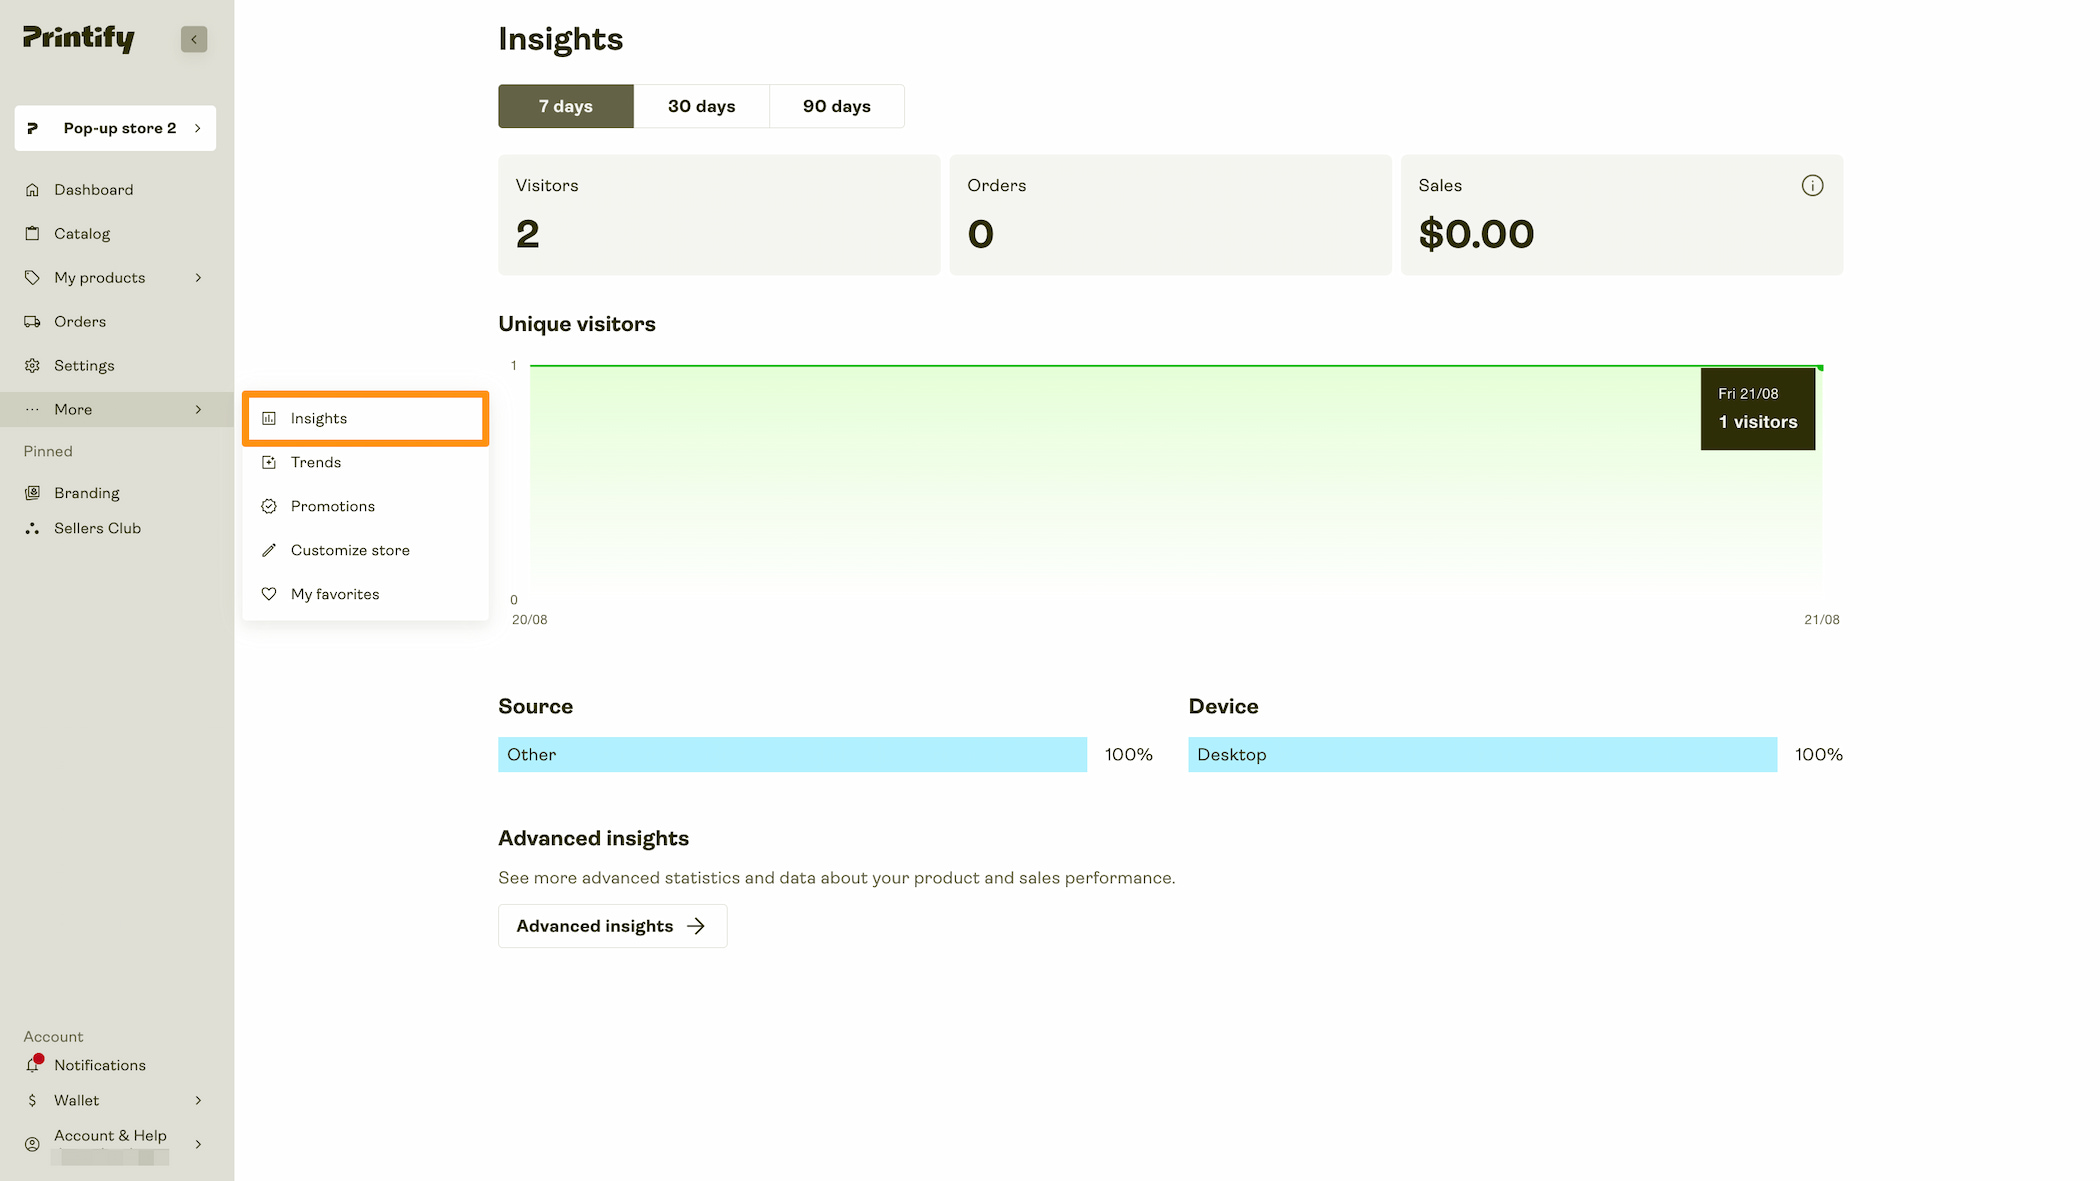Click the Promotions badge icon
The width and height of the screenshot is (2100, 1181).
269,506
